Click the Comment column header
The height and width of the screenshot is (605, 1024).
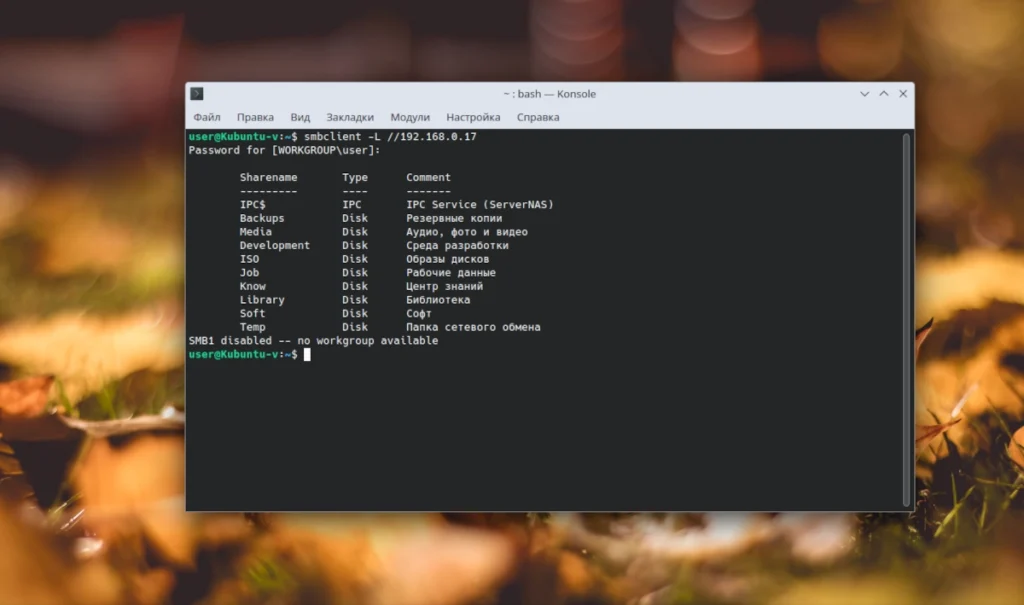[x=428, y=178]
